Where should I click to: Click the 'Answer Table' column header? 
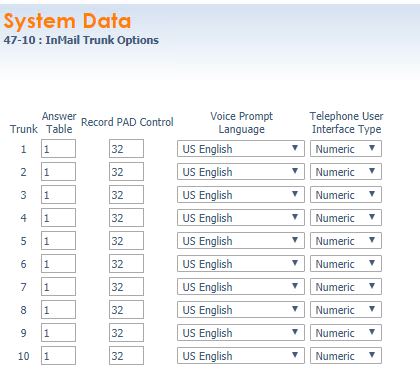point(59,122)
